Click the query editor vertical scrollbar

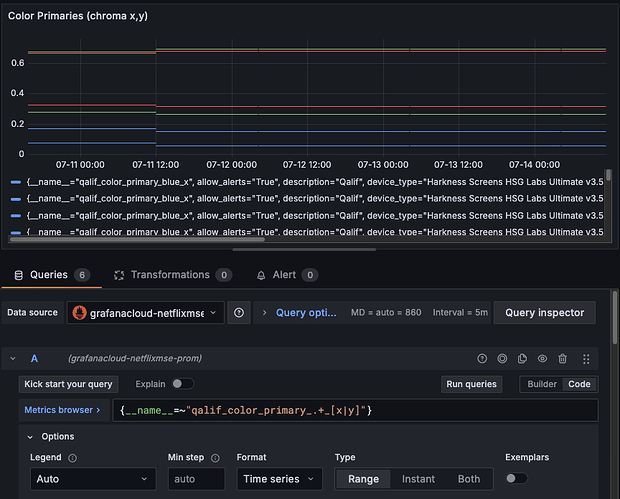615,317
